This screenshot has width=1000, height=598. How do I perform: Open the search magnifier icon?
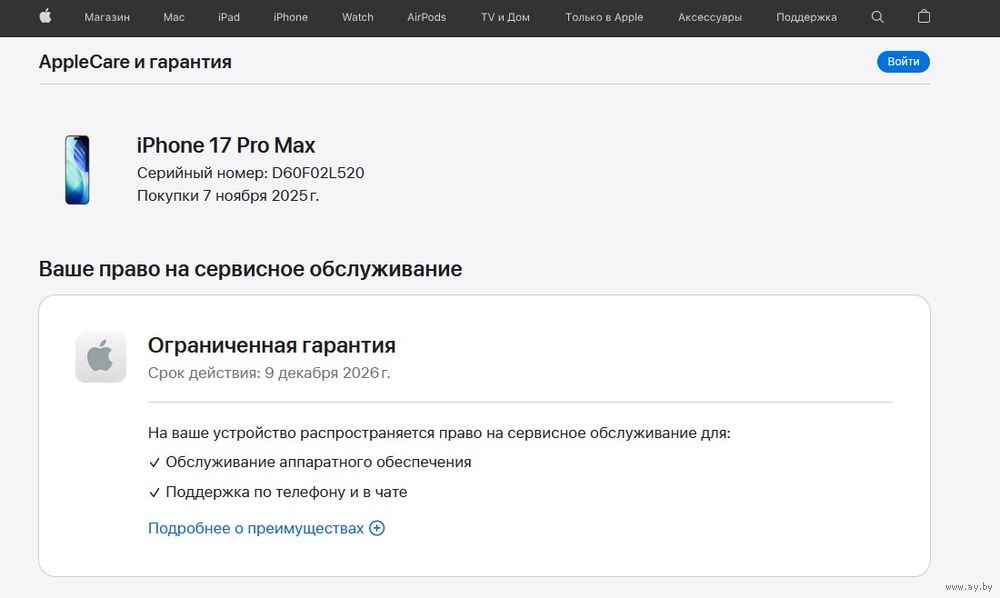pyautogui.click(x=878, y=17)
